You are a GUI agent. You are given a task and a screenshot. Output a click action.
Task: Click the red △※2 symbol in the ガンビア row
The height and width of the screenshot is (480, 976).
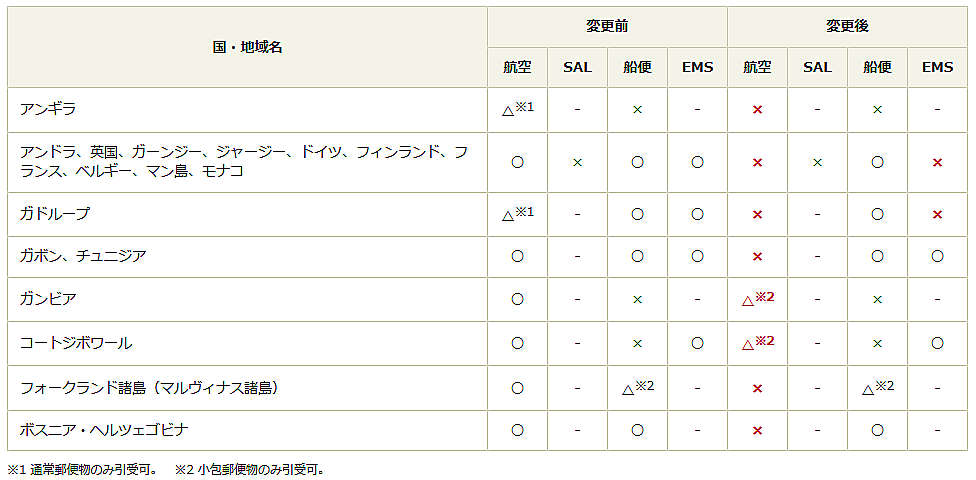coord(757,298)
